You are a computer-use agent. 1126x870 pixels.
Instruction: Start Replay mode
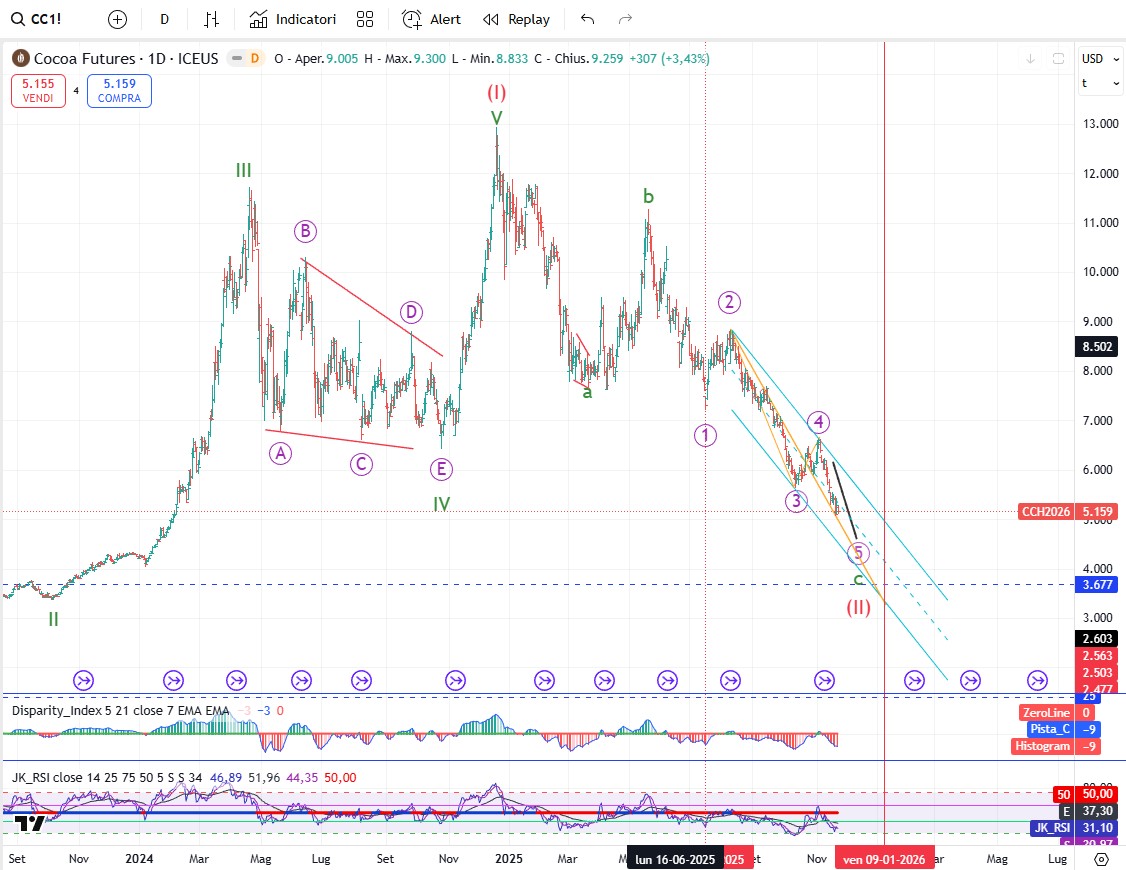tap(516, 19)
